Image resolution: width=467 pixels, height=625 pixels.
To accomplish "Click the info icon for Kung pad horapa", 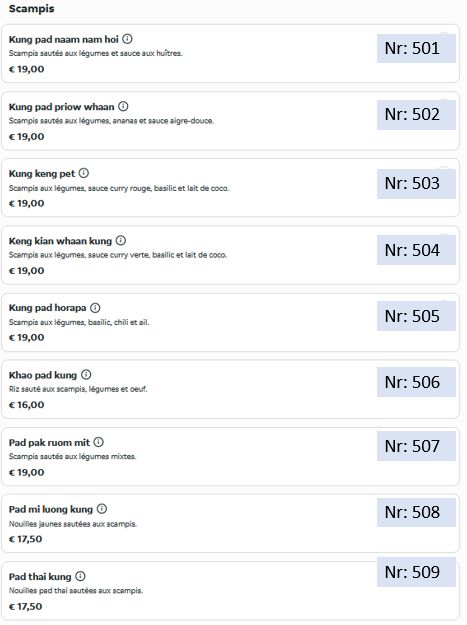I will 95,308.
